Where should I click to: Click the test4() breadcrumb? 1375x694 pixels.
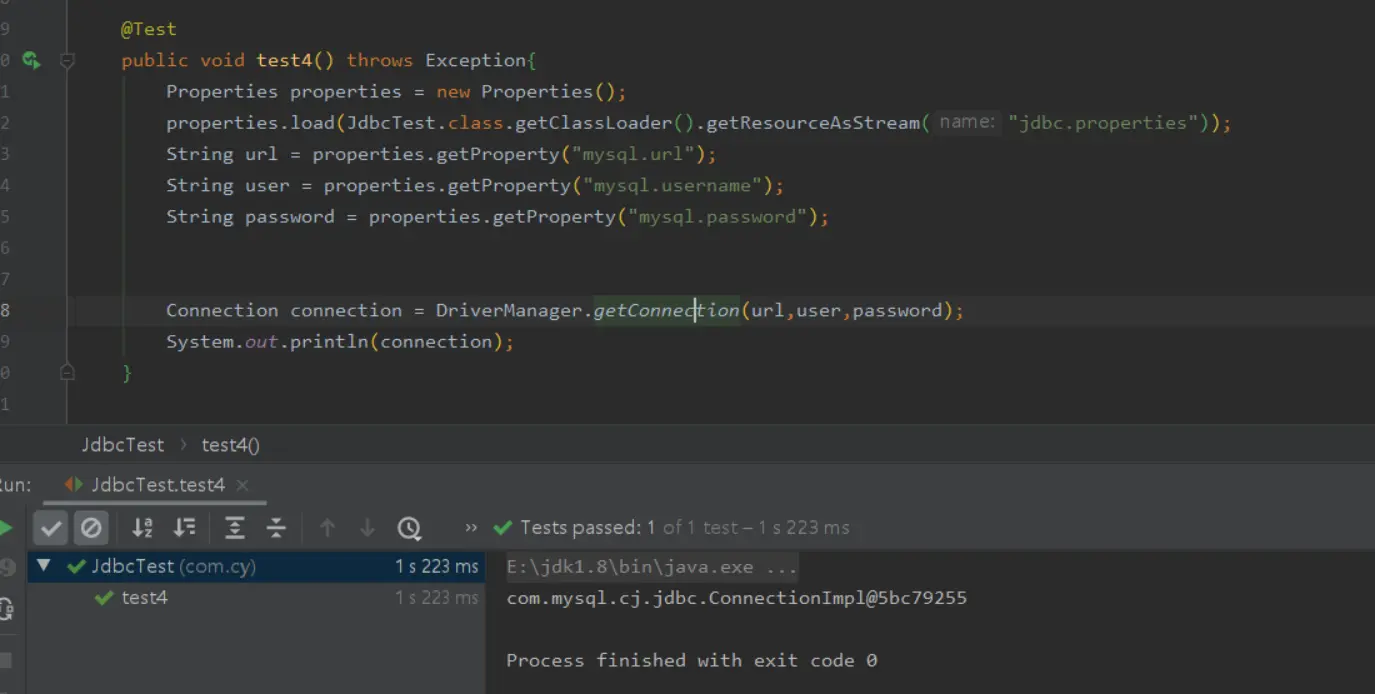pos(230,445)
